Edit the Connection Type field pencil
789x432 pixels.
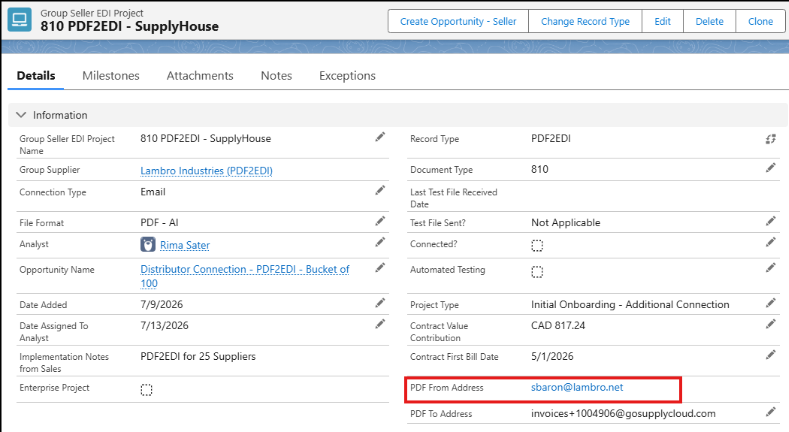tap(380, 190)
